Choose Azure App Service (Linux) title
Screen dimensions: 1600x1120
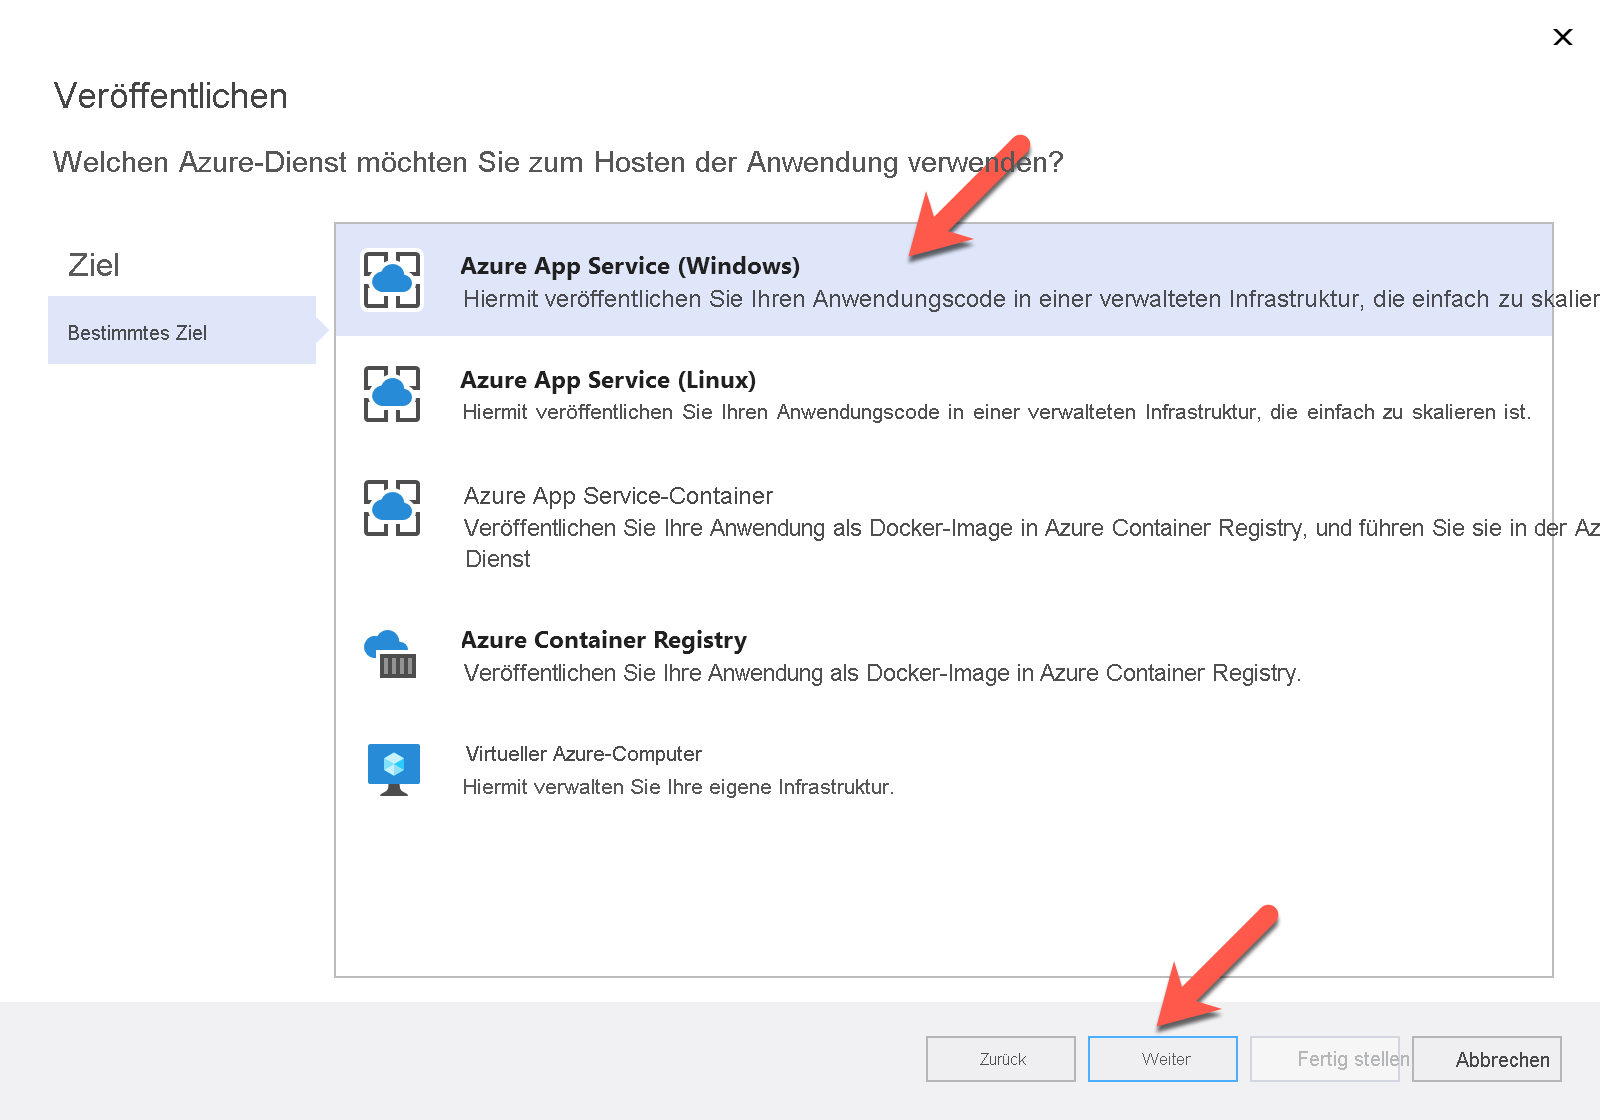coord(608,380)
